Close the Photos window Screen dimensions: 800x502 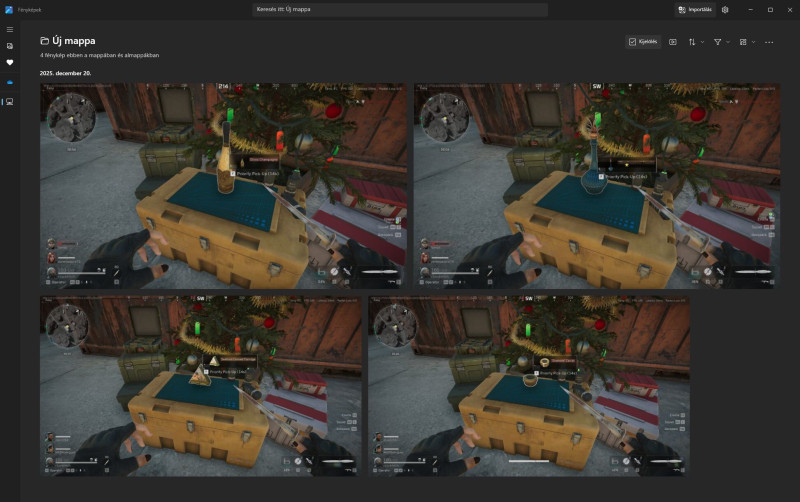tap(790, 10)
